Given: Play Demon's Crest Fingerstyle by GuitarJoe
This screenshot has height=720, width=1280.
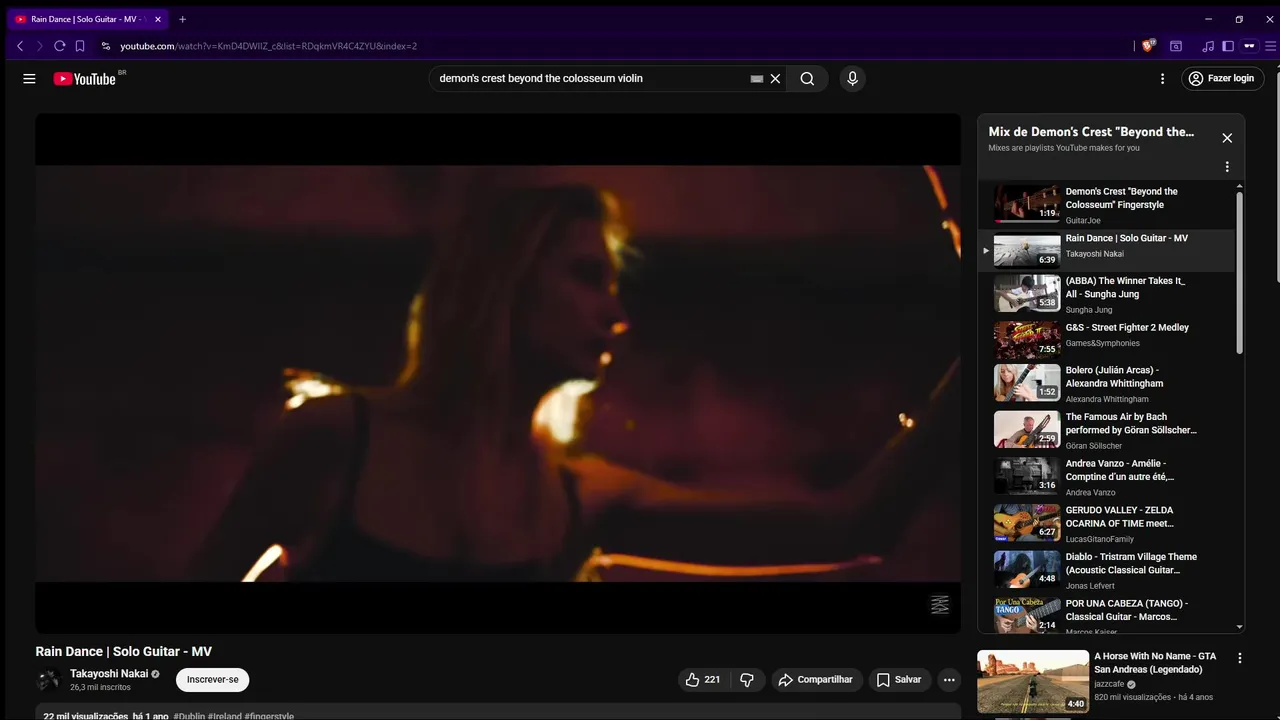Looking at the screenshot, I should pyautogui.click(x=1107, y=205).
